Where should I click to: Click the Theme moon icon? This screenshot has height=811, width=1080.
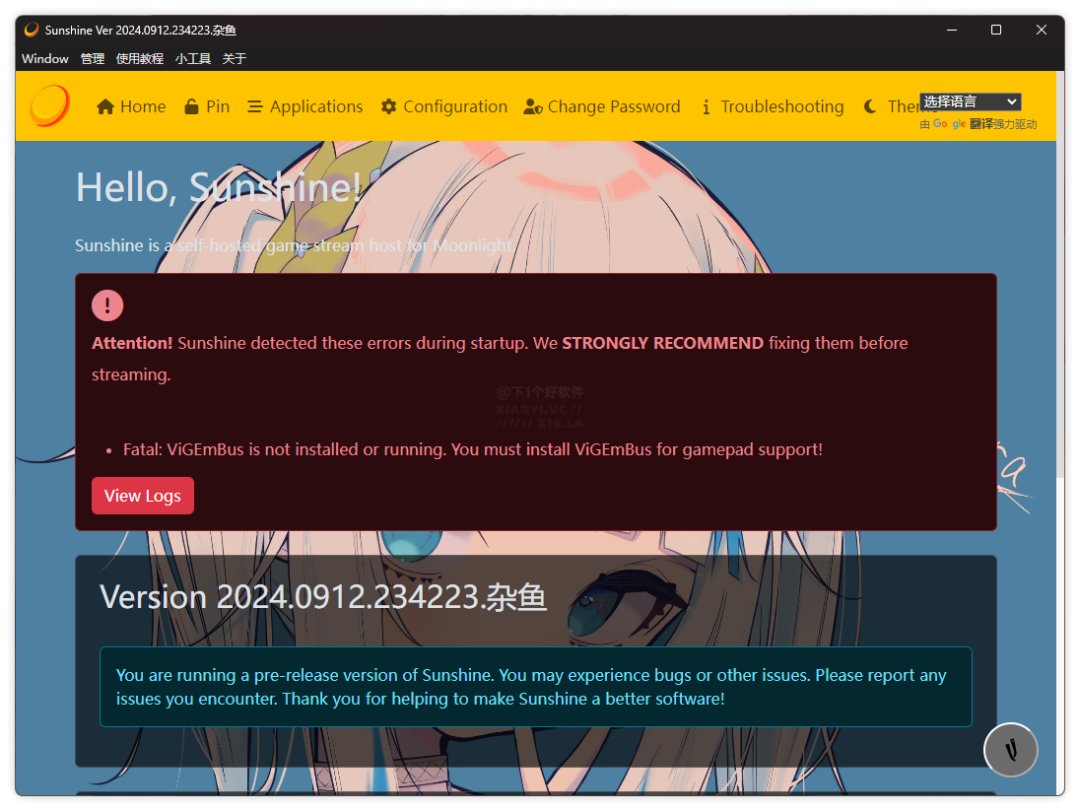click(x=871, y=107)
